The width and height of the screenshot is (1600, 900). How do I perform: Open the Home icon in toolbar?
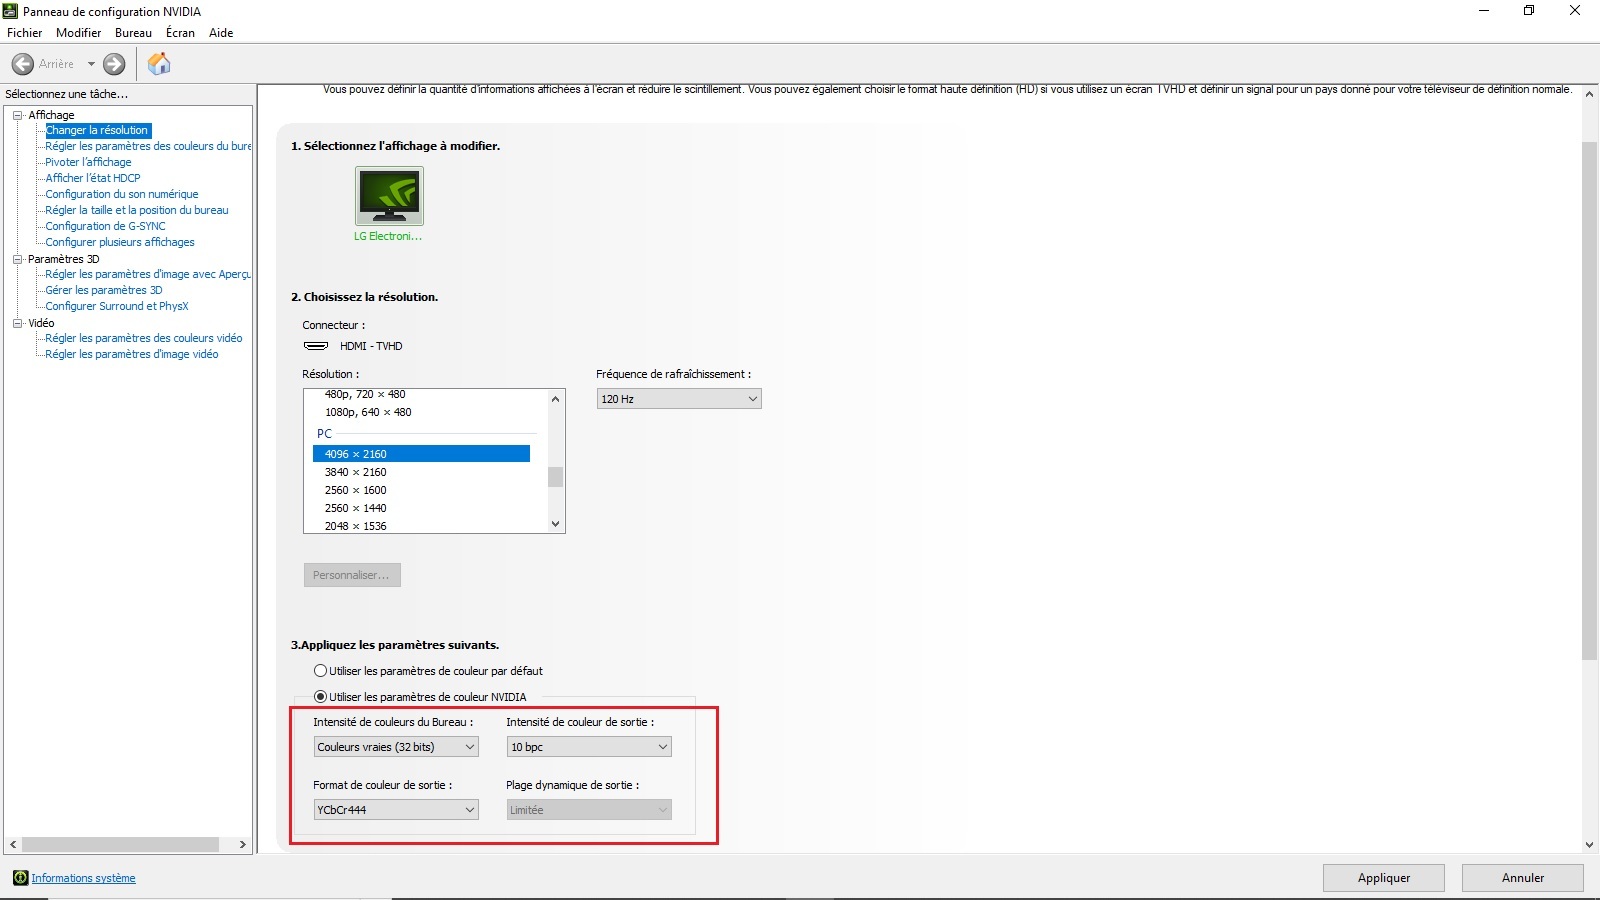click(x=159, y=64)
